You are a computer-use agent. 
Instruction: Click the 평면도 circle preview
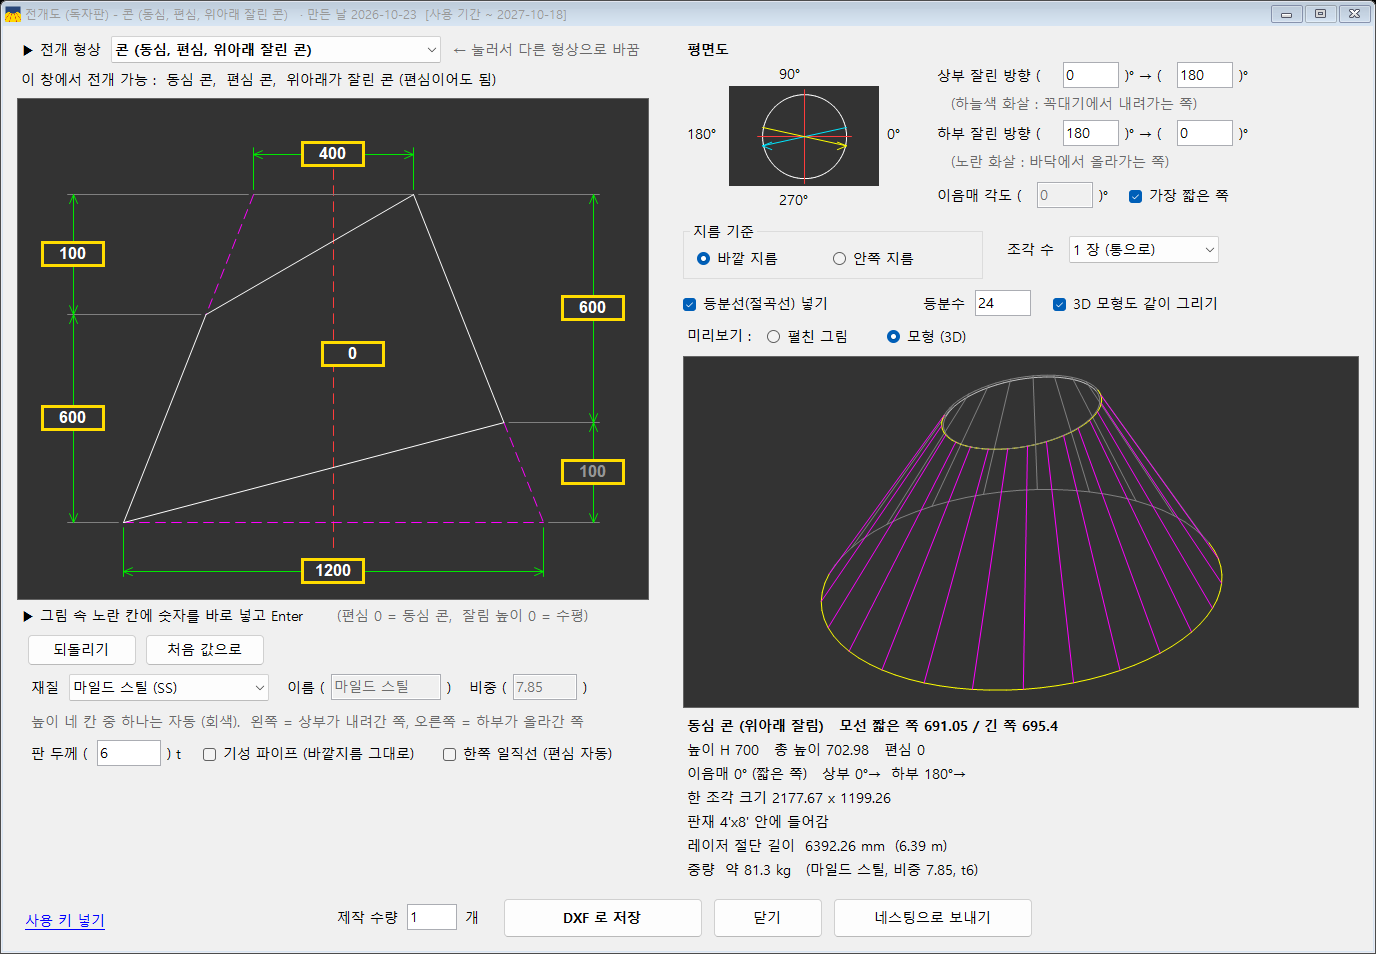804,136
